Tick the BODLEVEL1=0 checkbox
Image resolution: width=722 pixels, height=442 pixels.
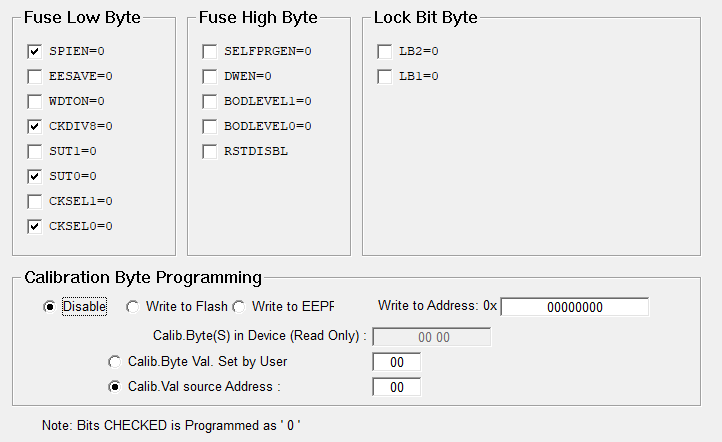(x=210, y=101)
